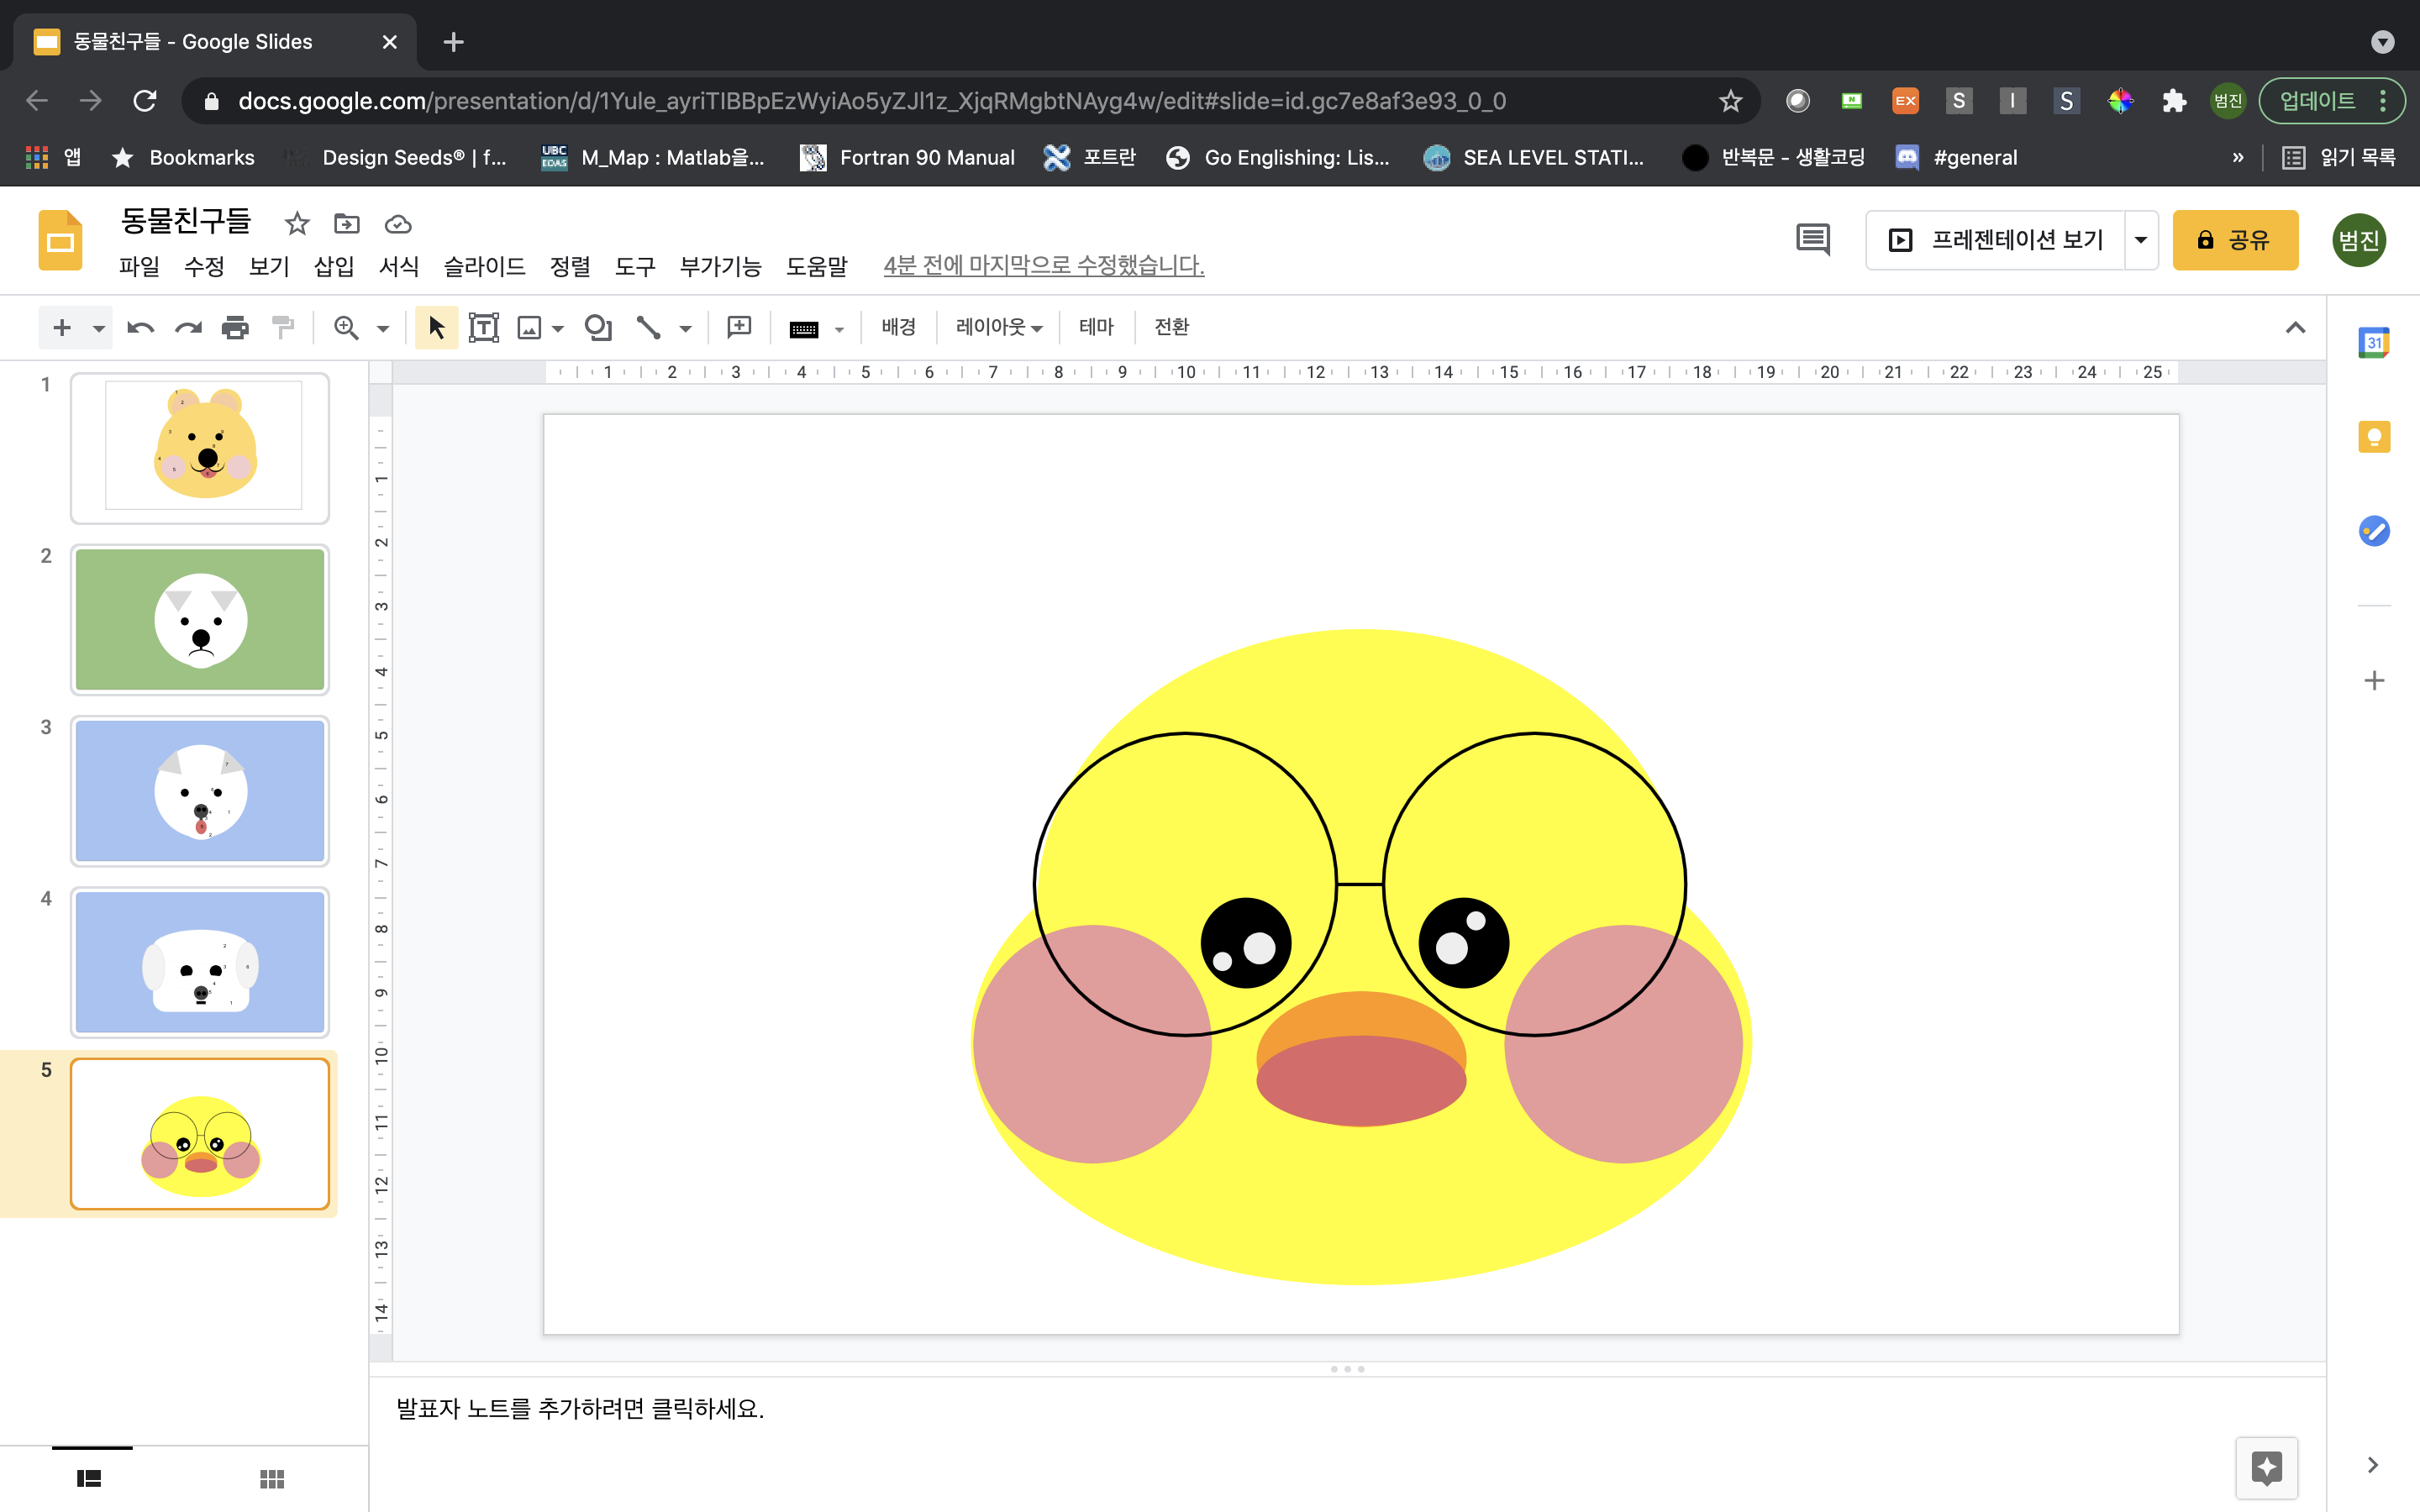Viewport: 2420px width, 1512px height.
Task: Star the 동물친구들 document
Action: pyautogui.click(x=297, y=224)
